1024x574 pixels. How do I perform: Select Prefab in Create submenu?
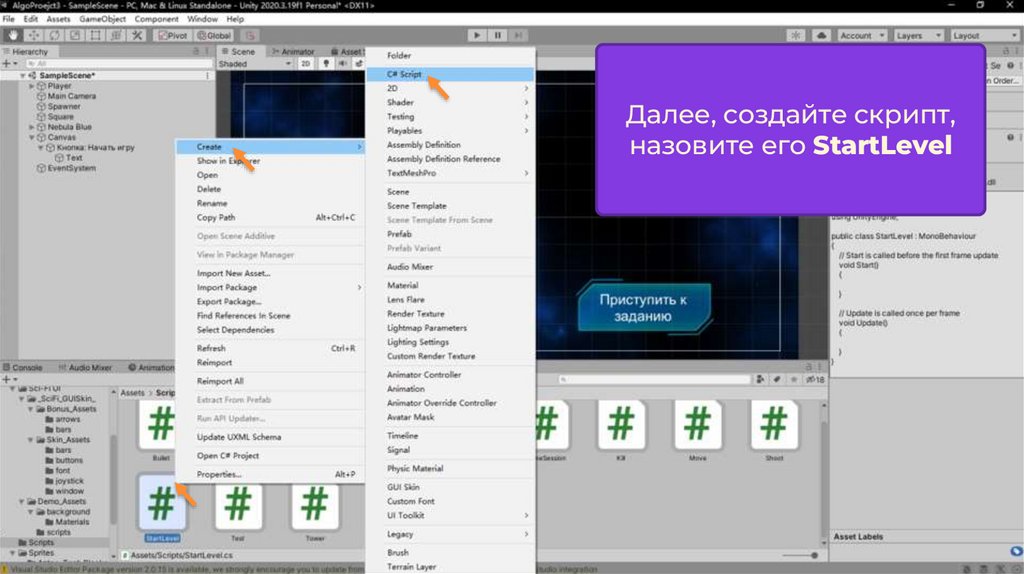[x=451, y=234]
